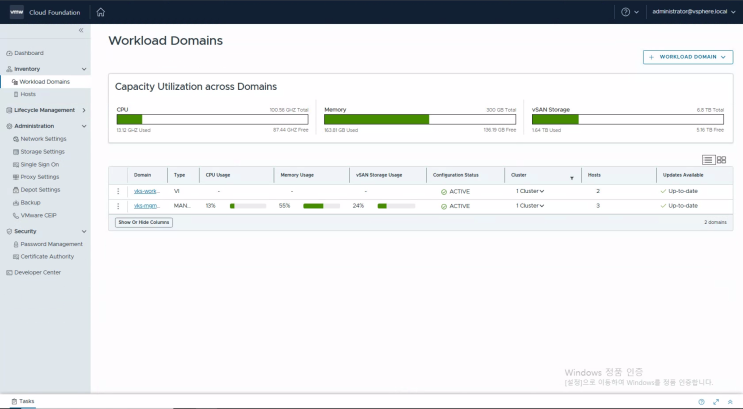This screenshot has height=409, width=743.
Task: Go to Dashboard in sidebar
Action: 25,53
